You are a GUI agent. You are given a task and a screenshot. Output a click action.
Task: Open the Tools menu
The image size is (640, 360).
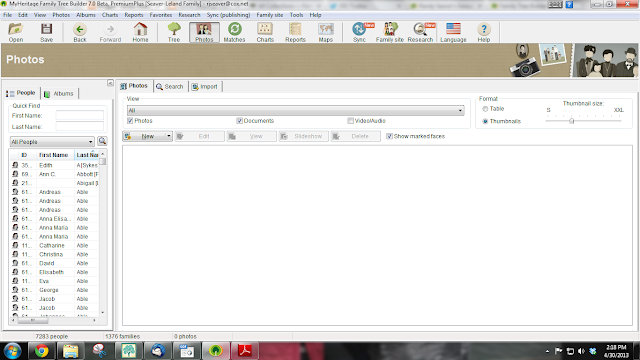click(x=296, y=15)
